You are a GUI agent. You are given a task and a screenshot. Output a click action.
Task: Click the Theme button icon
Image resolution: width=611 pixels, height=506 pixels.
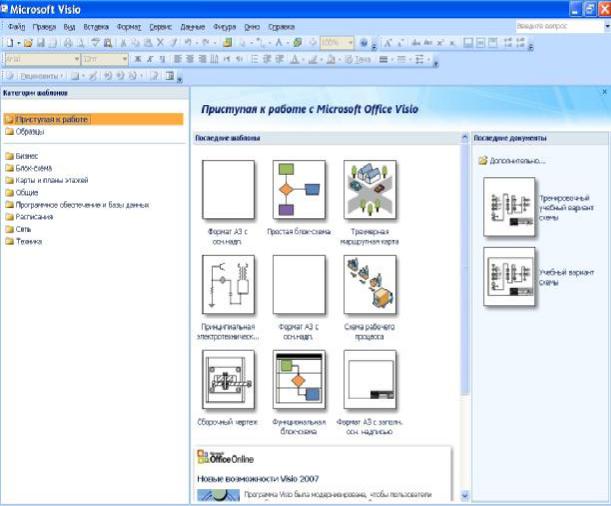click(358, 59)
